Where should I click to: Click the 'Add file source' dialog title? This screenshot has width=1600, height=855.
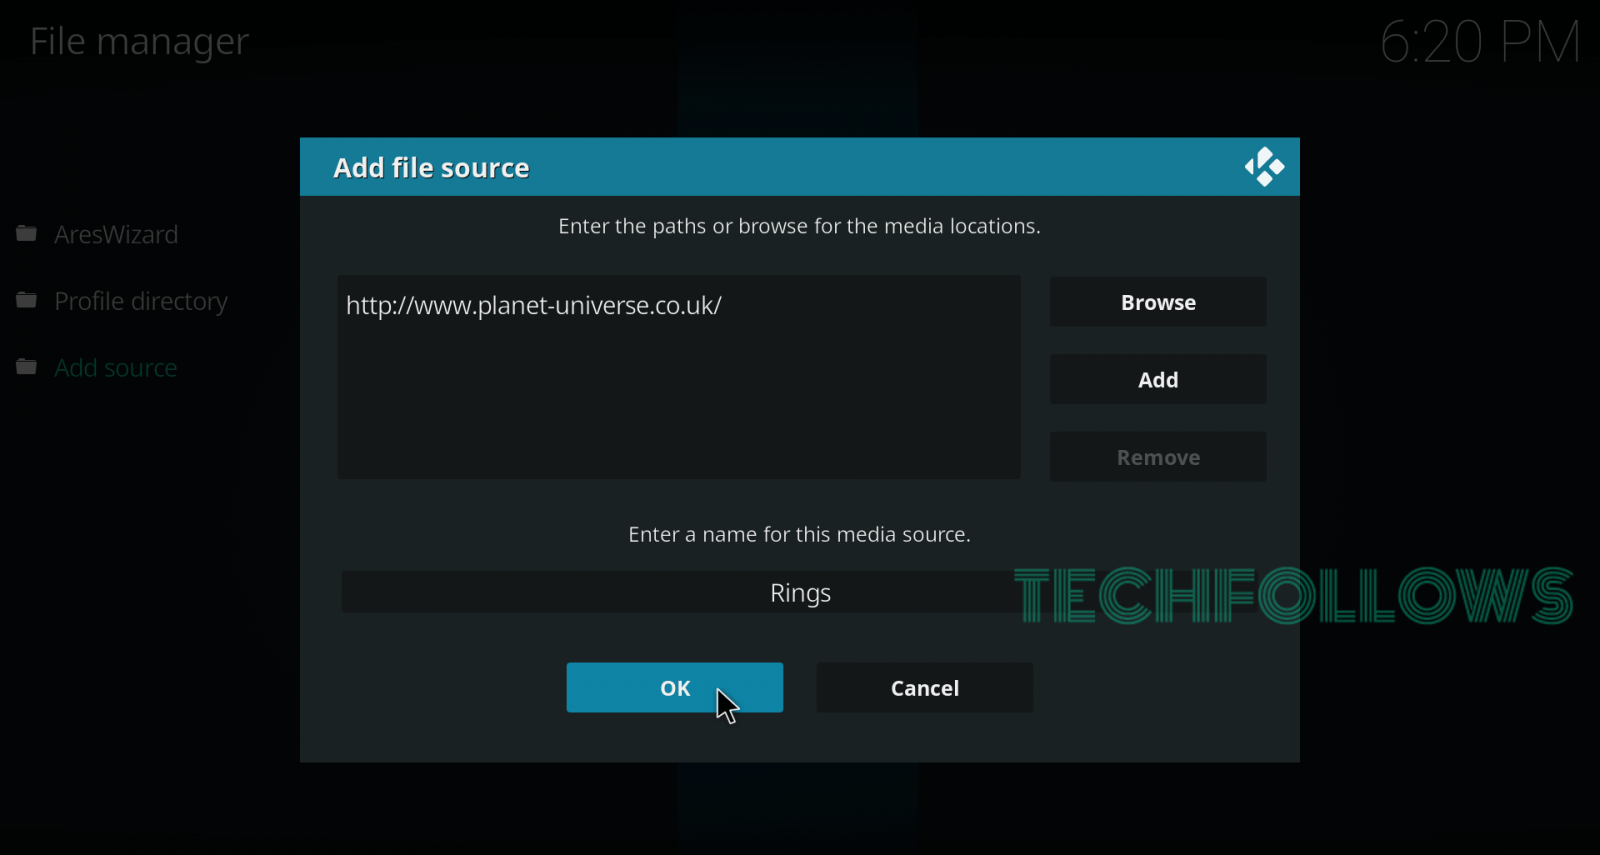(431, 168)
